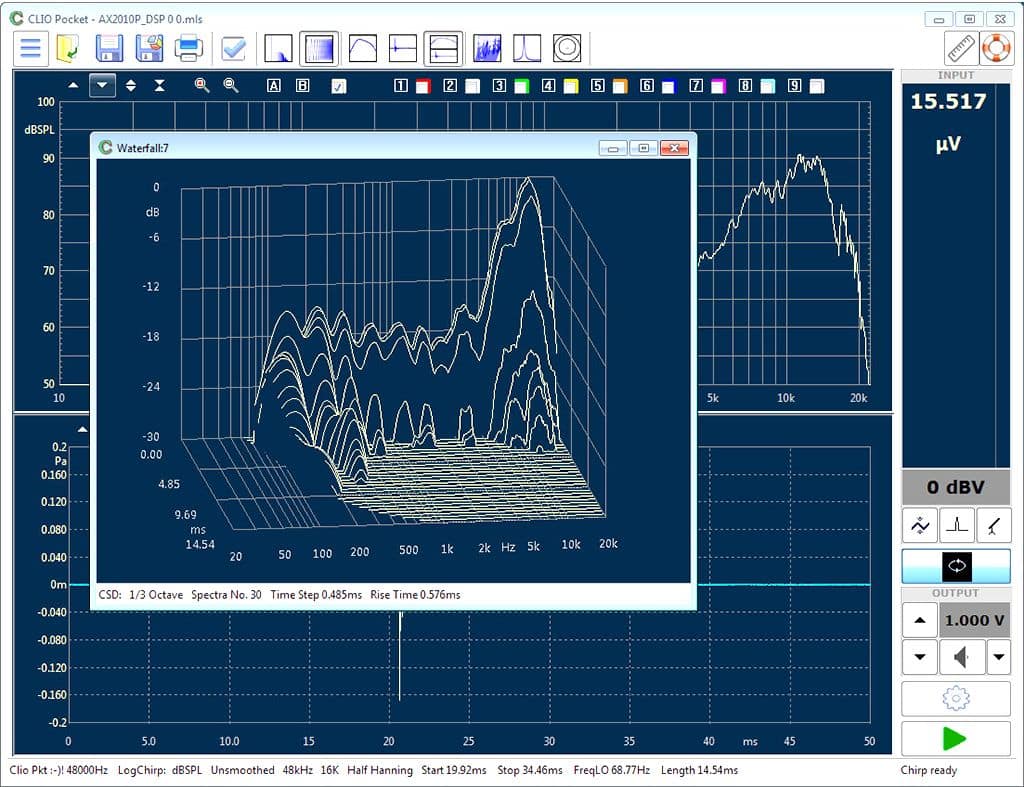1024x787 pixels.
Task: Print the current measurement
Action: [x=189, y=47]
